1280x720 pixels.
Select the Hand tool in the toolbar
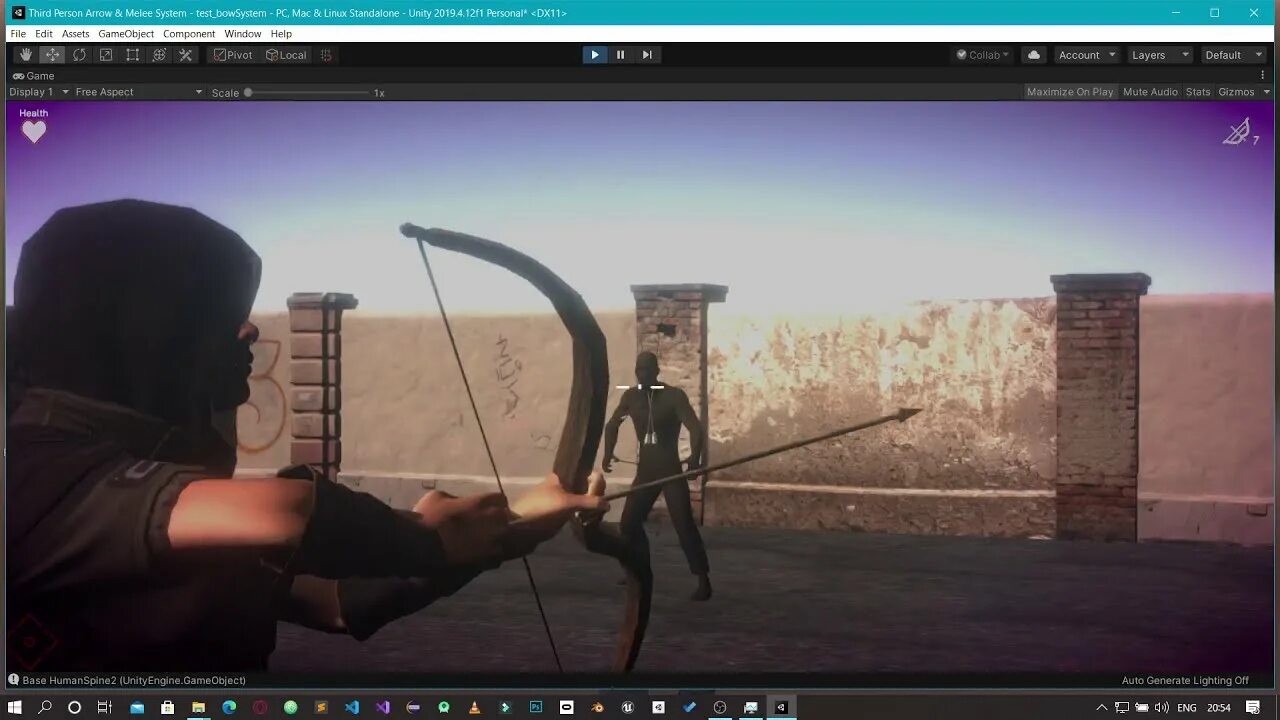pos(25,55)
